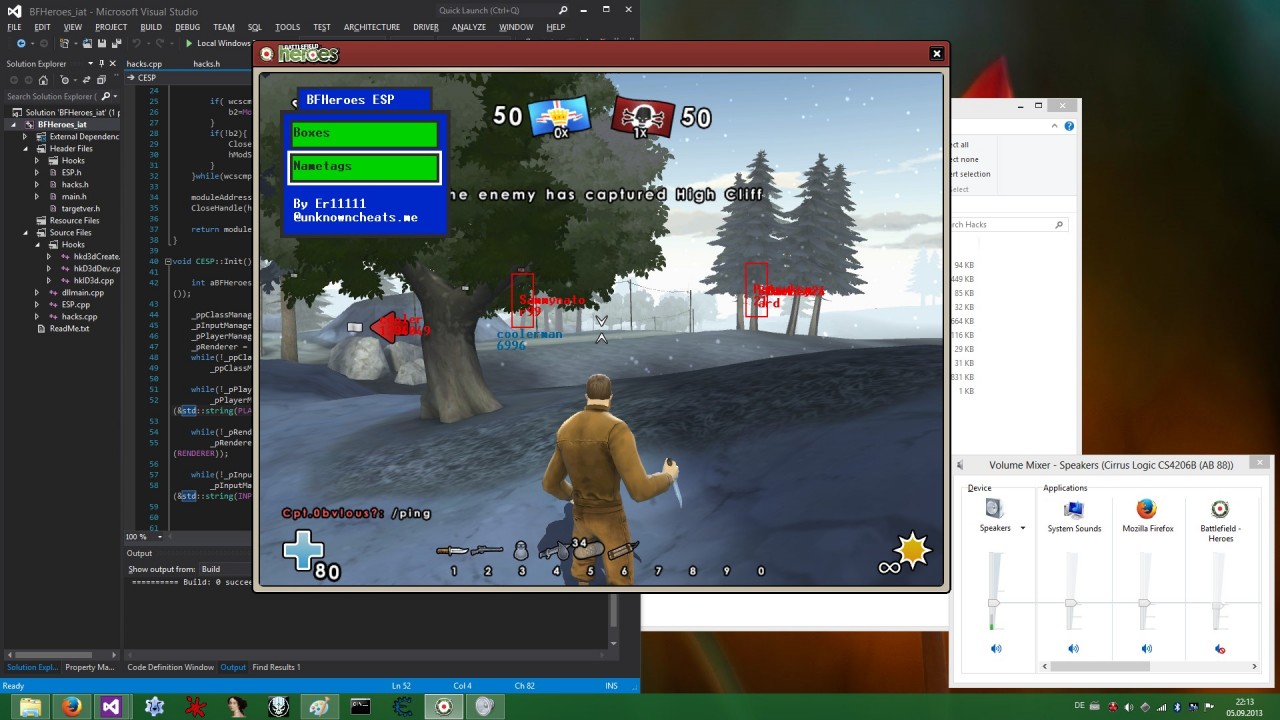The height and width of the screenshot is (720, 1280).
Task: Click Collapse All icon in Solution Explorer
Action: (101, 80)
